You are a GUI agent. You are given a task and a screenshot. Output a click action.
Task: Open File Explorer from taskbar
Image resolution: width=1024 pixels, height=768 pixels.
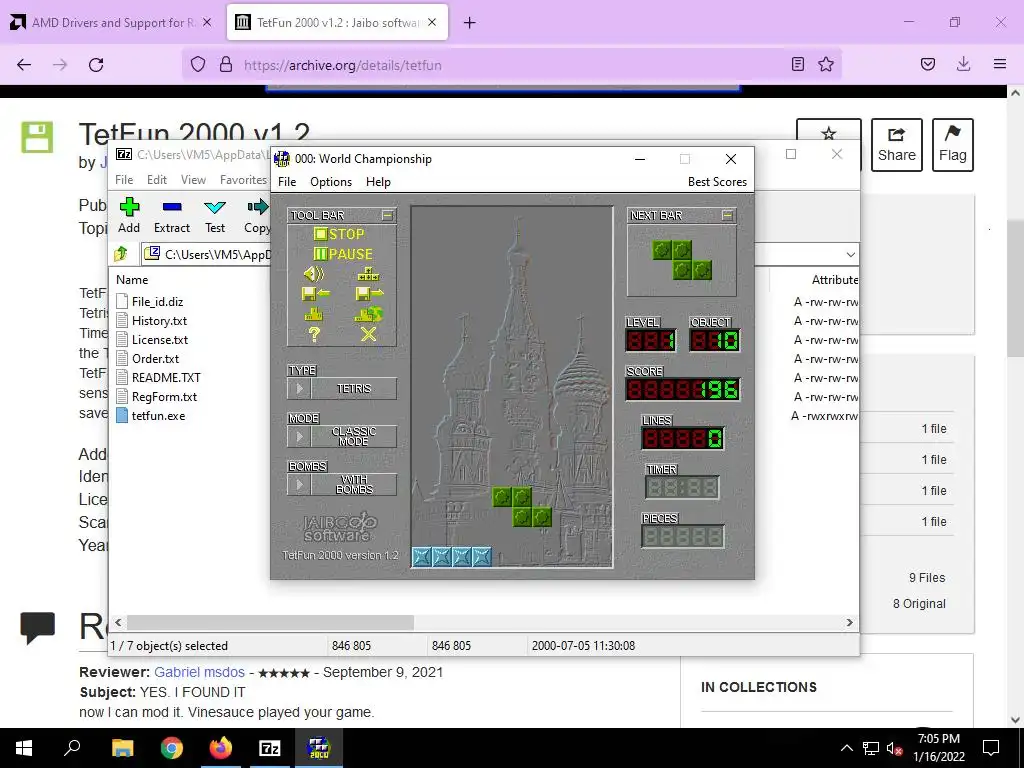coord(123,748)
